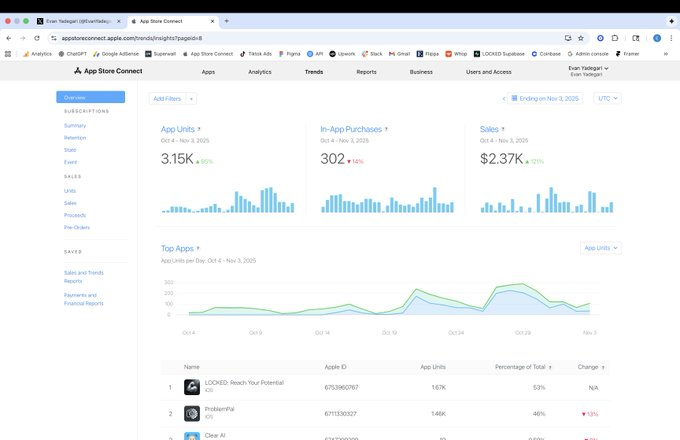680x440 pixels.
Task: Open the Chrome extensions puzzle icon
Action: tap(615, 38)
